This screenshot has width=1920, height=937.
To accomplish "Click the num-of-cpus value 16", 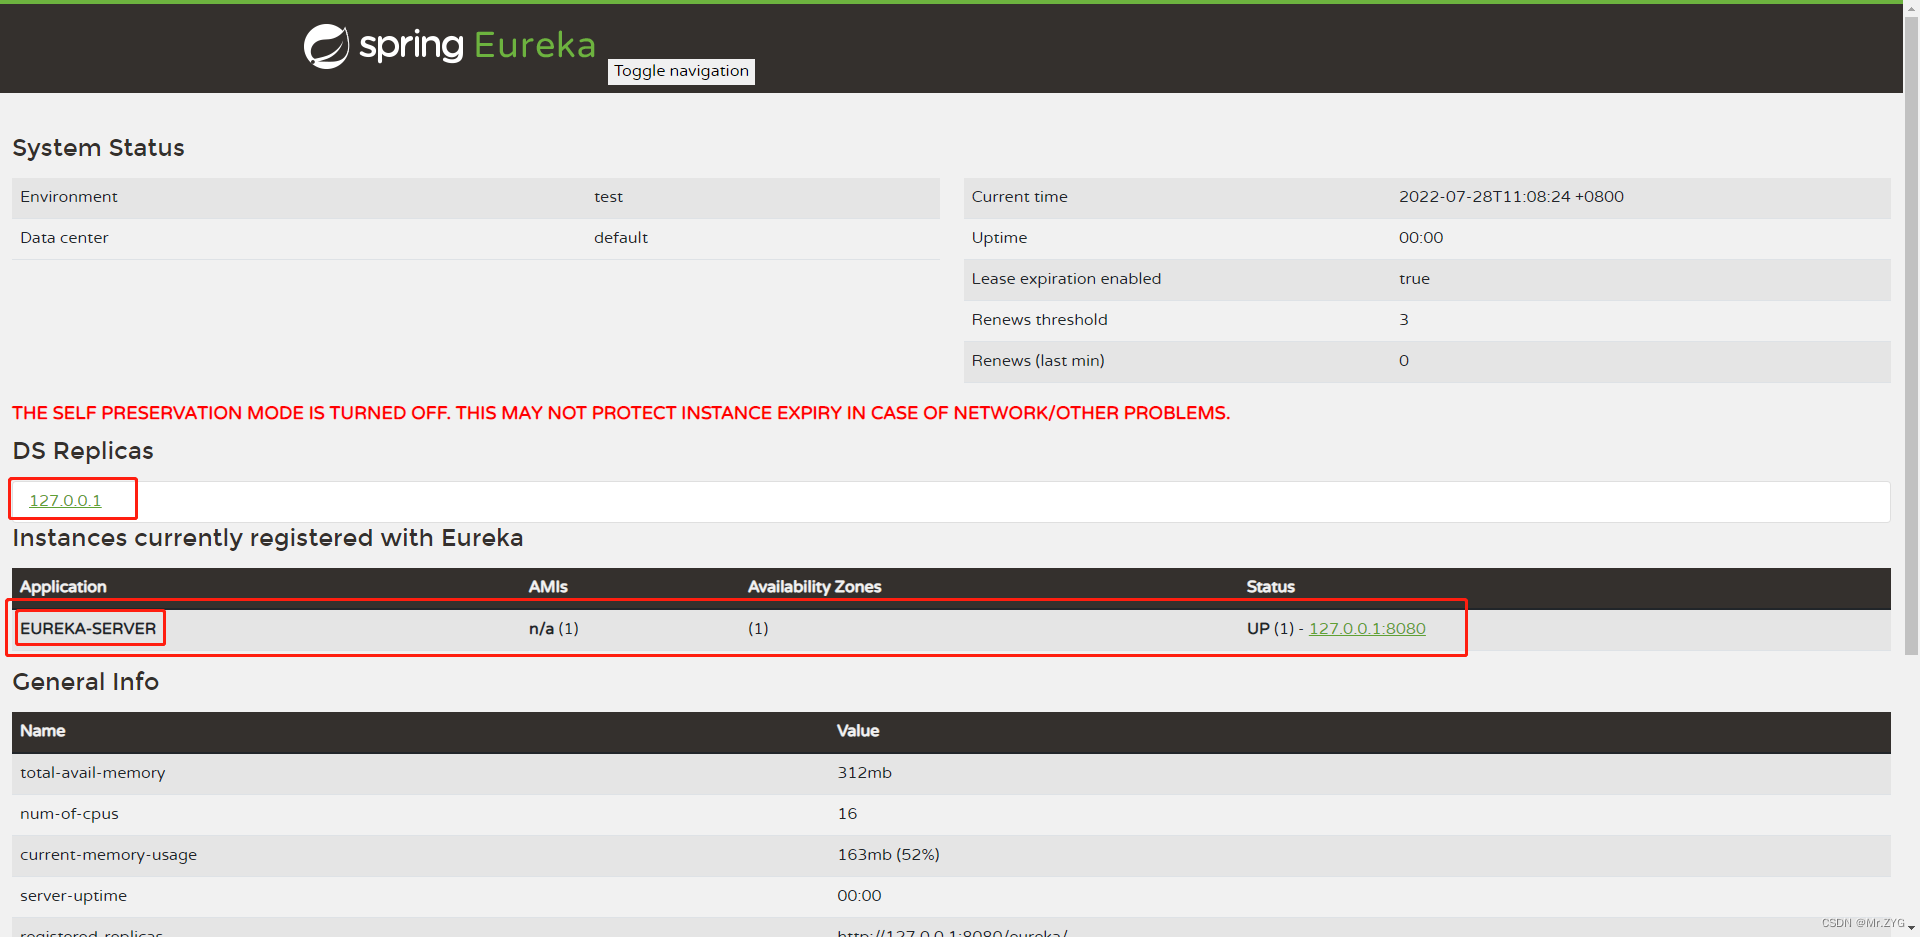I will 847,814.
